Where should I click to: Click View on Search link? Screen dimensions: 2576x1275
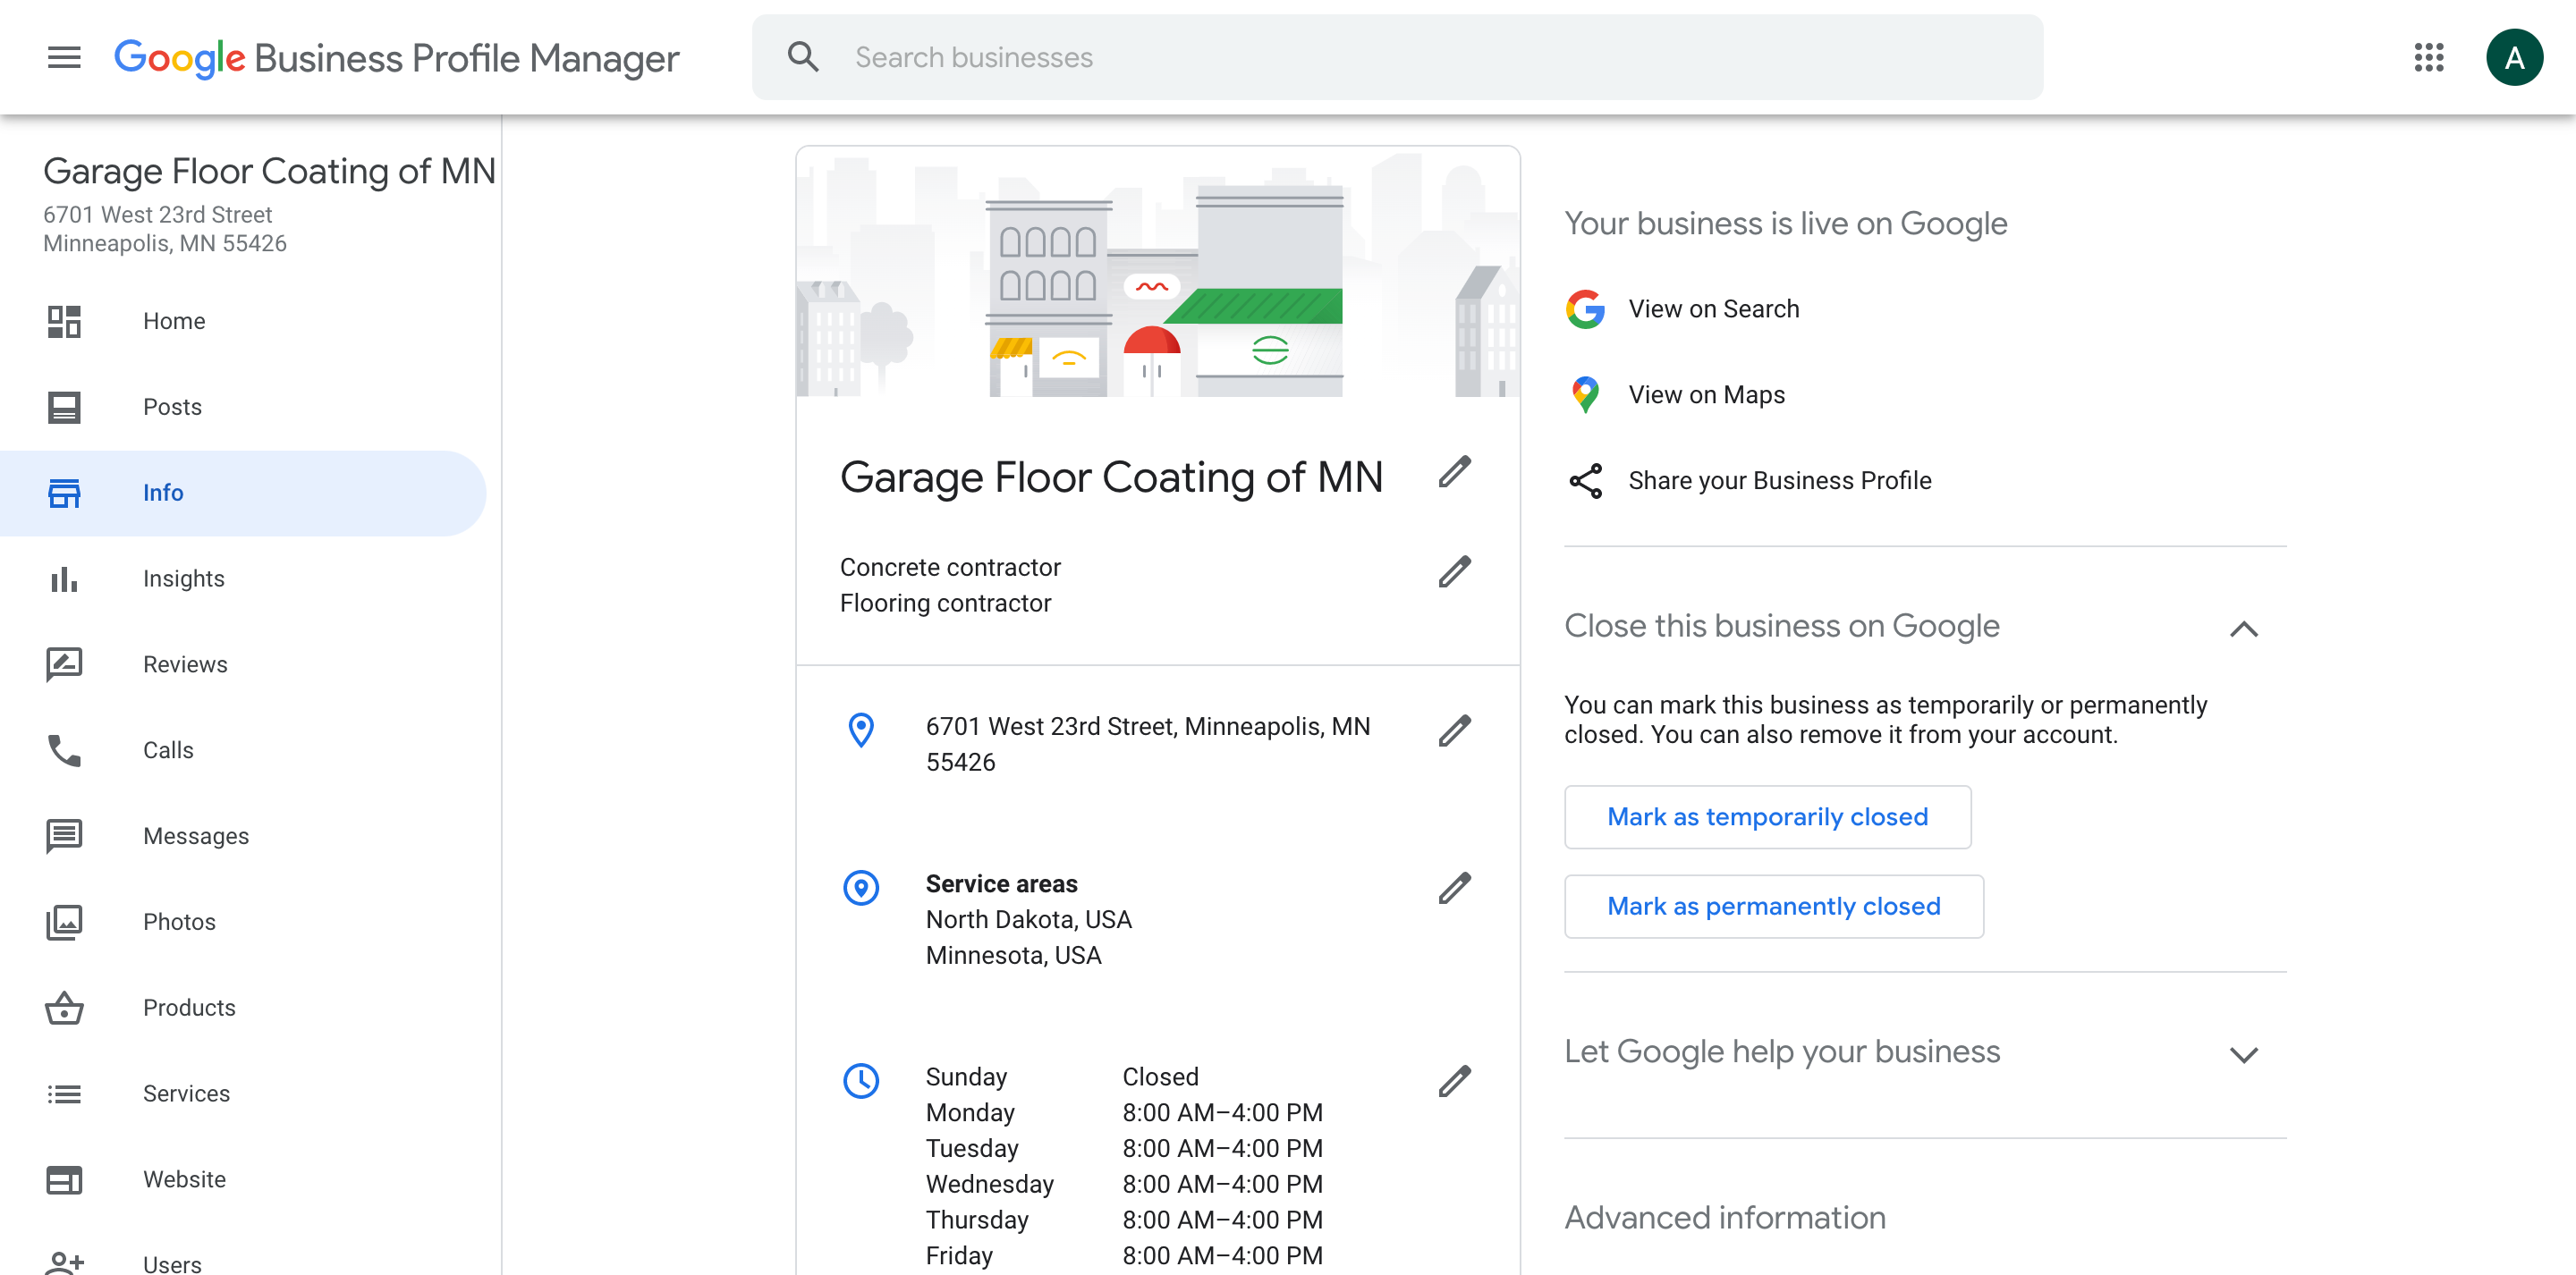[x=1714, y=308]
